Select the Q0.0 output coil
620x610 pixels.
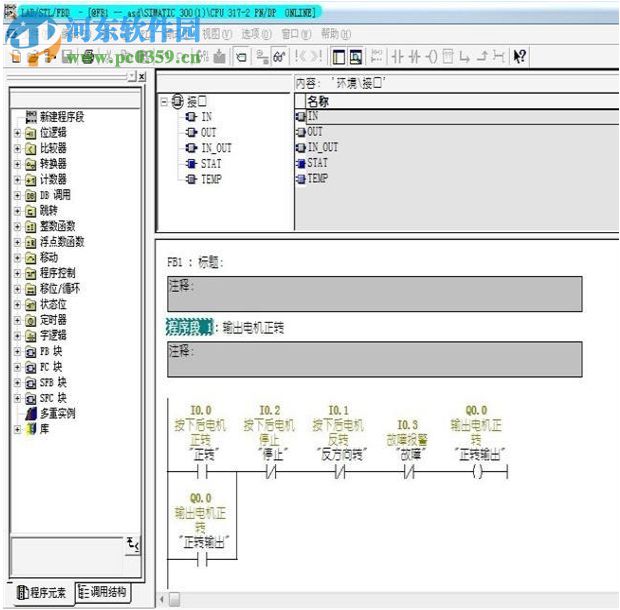[x=478, y=472]
